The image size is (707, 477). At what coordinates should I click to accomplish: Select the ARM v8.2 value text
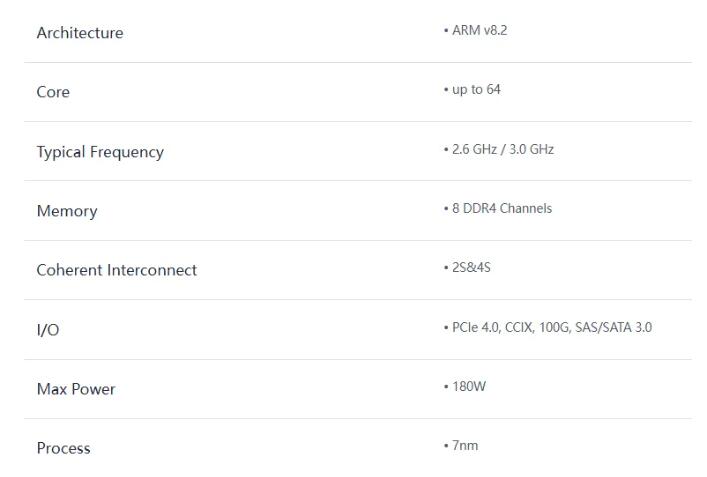coord(480,31)
